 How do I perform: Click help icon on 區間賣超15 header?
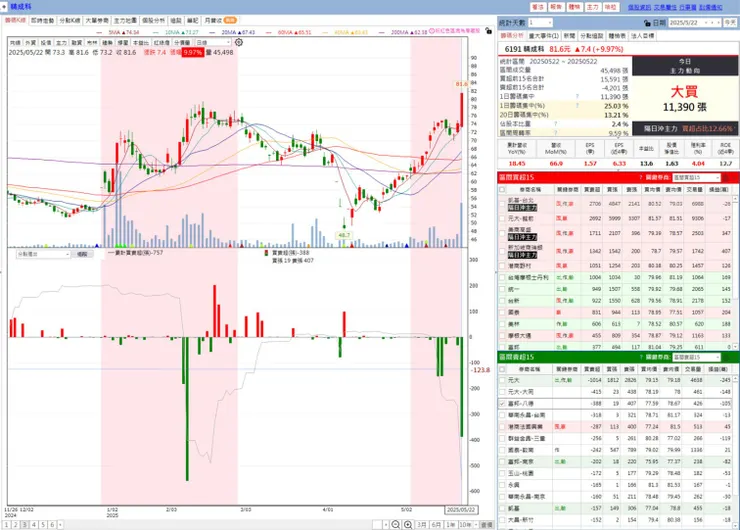click(641, 357)
